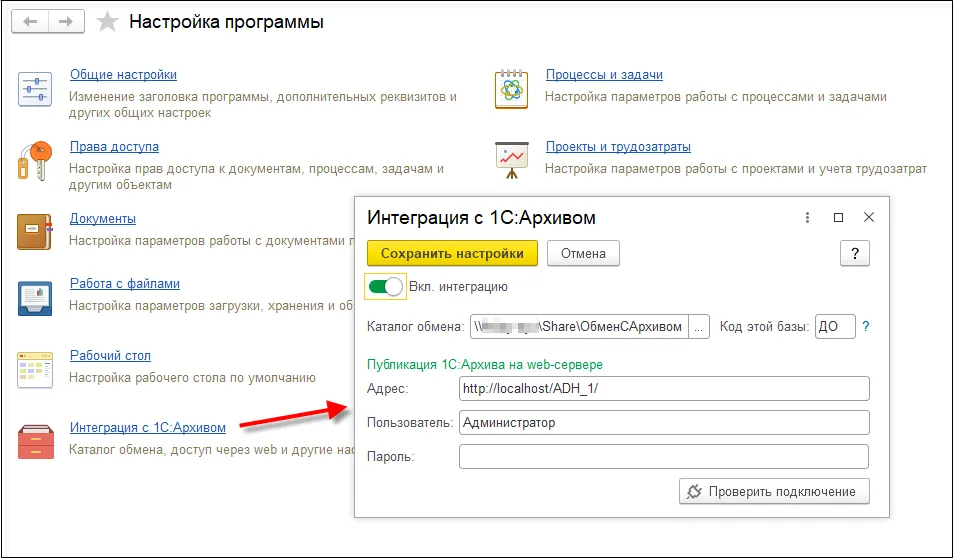Open Процессы и задачи link
This screenshot has width=953, height=558.
(604, 74)
